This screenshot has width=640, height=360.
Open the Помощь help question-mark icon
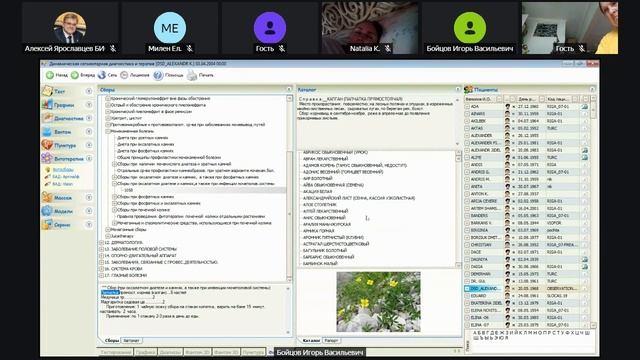(158, 75)
